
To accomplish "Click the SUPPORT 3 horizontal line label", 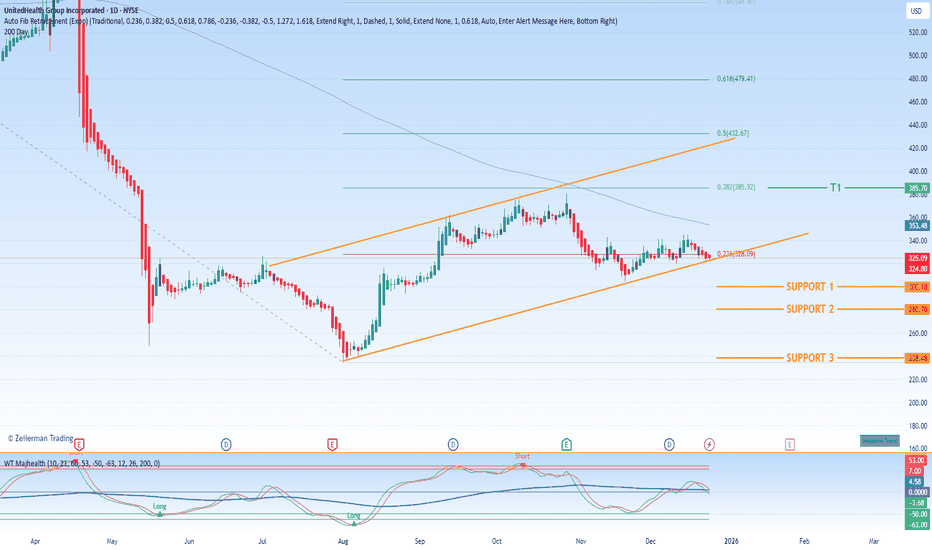I will (809, 358).
